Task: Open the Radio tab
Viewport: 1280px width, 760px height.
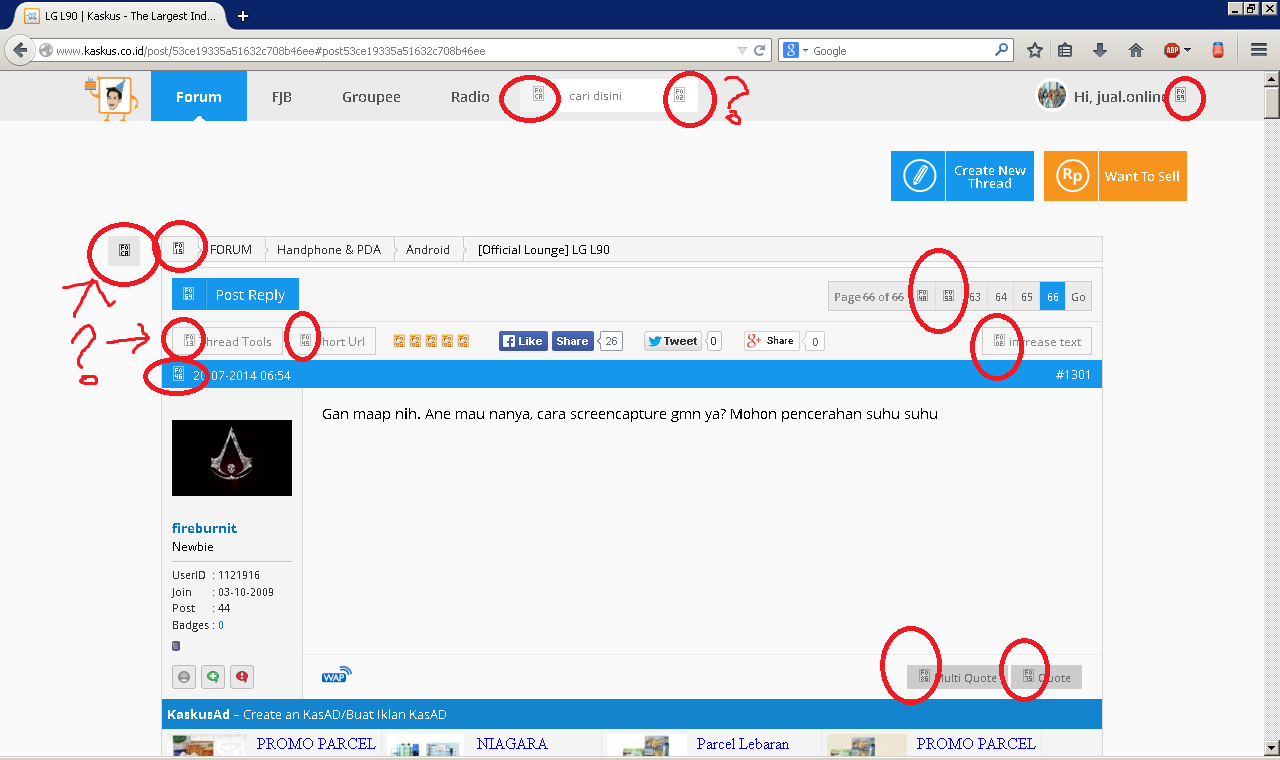Action: point(470,97)
